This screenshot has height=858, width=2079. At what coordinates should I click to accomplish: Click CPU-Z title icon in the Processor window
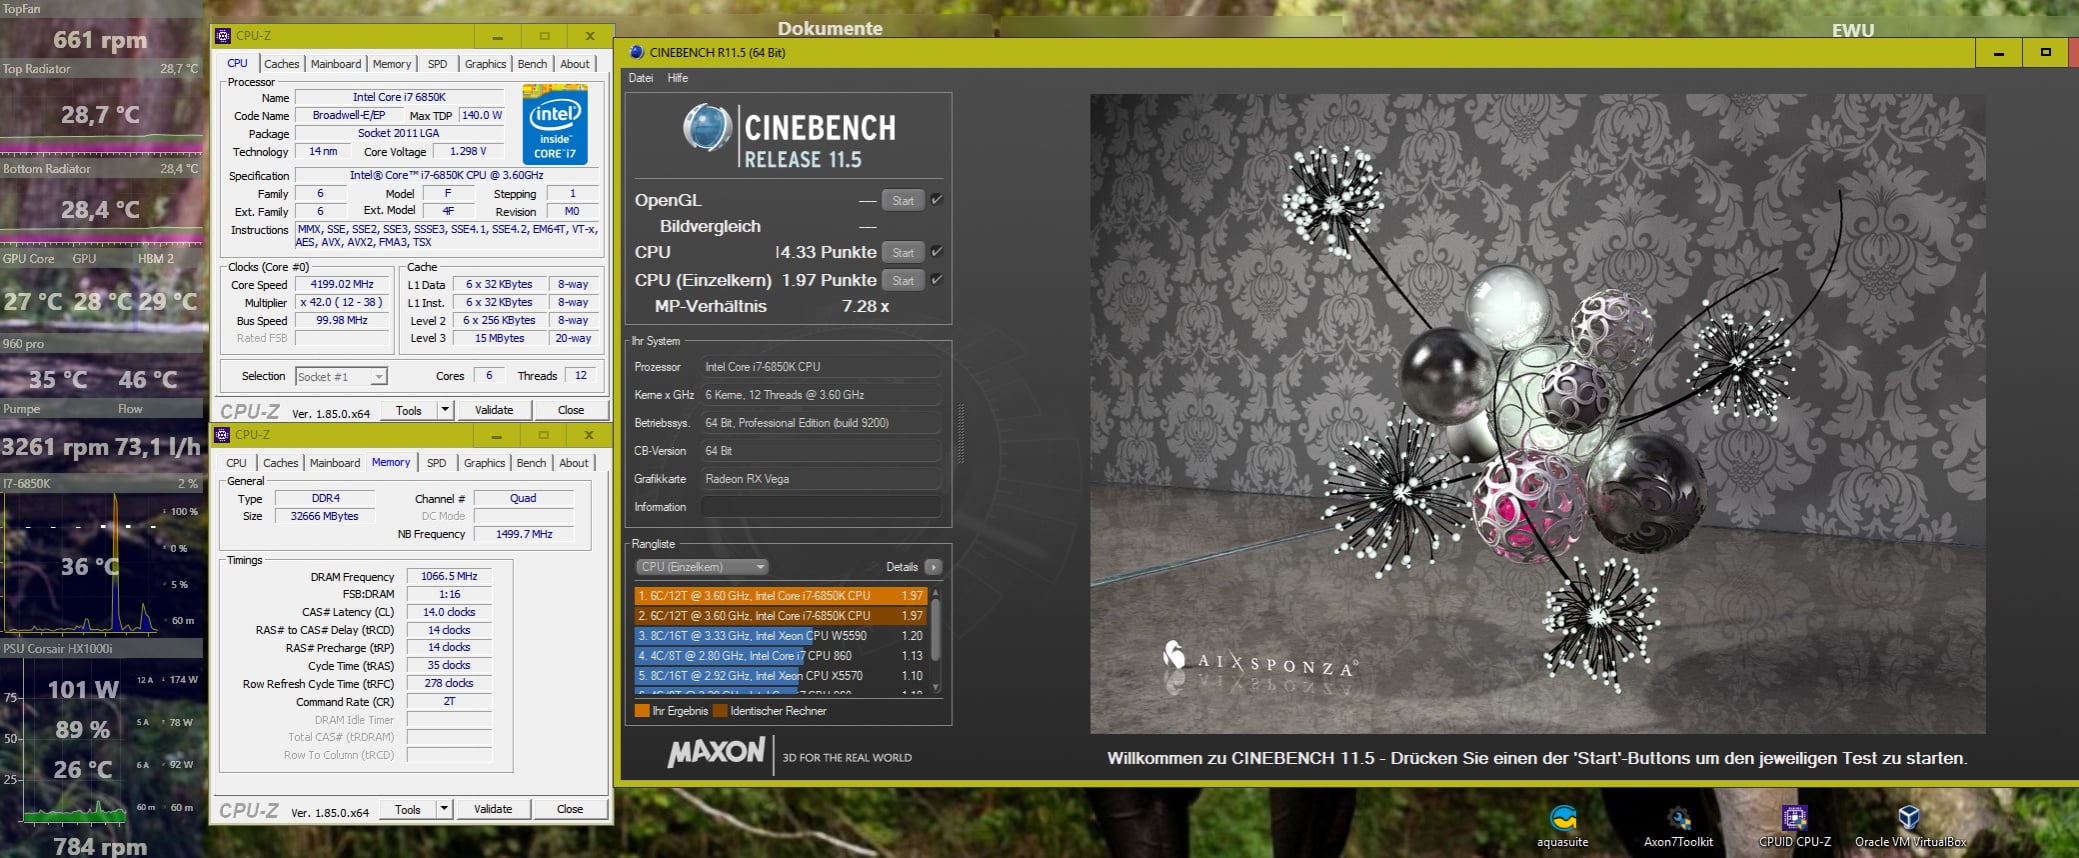(x=222, y=36)
